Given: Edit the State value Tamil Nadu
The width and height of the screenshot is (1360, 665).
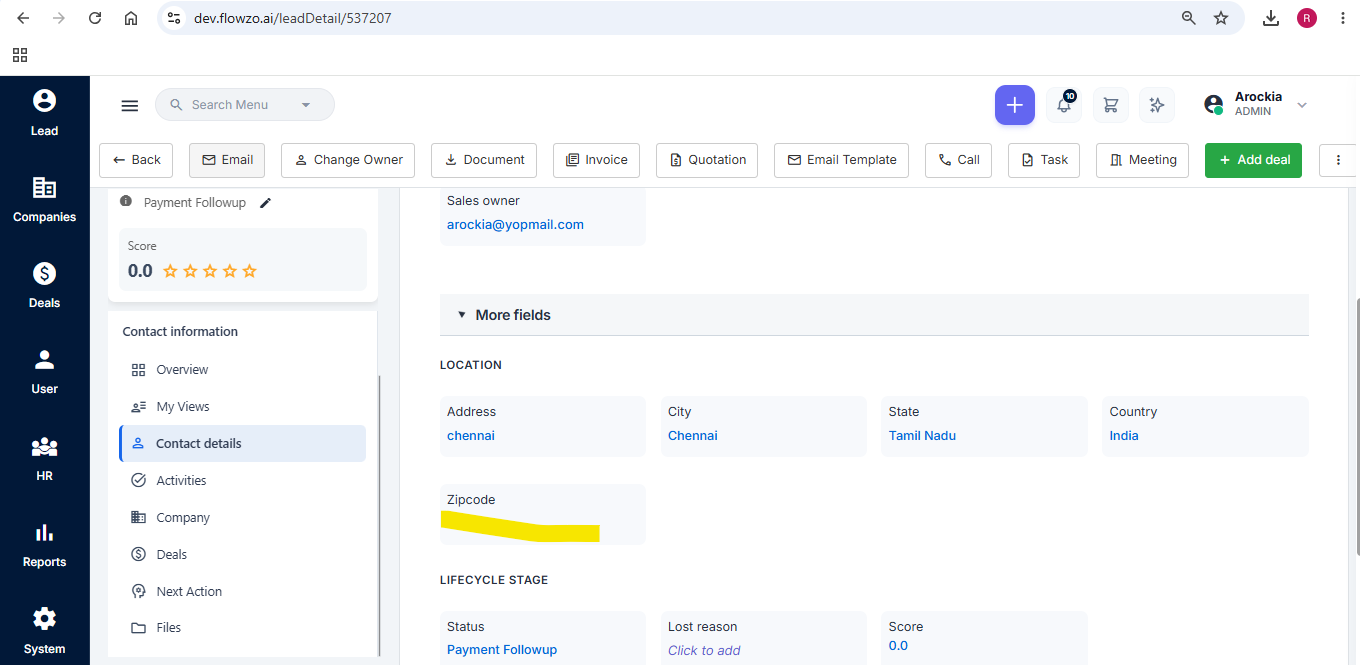Looking at the screenshot, I should pos(922,436).
